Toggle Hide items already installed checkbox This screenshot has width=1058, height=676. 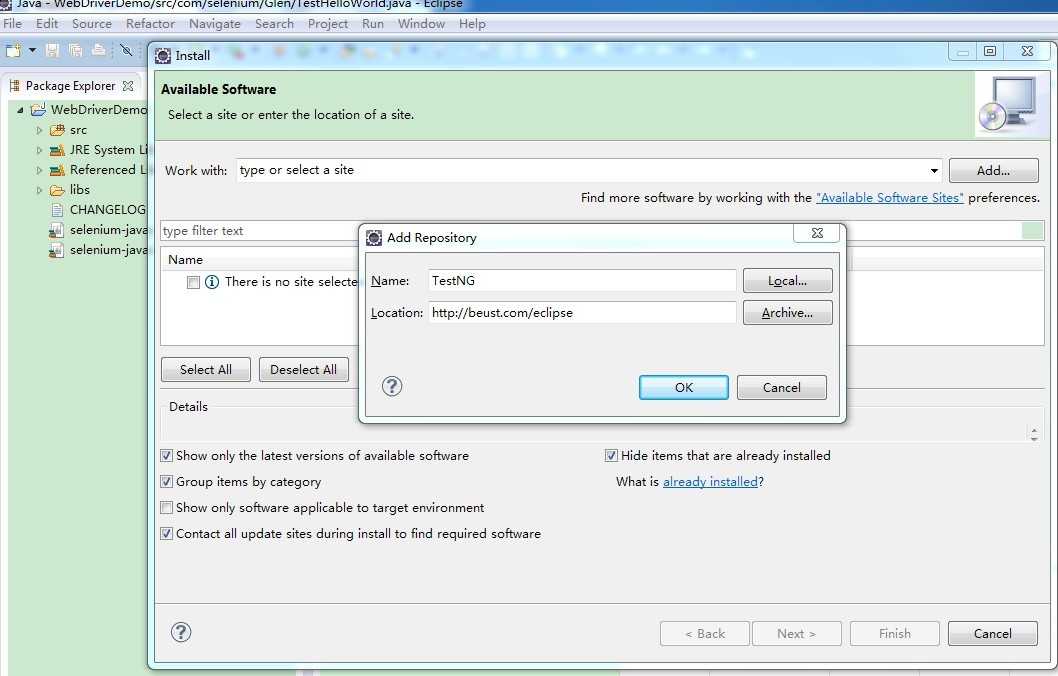point(611,455)
